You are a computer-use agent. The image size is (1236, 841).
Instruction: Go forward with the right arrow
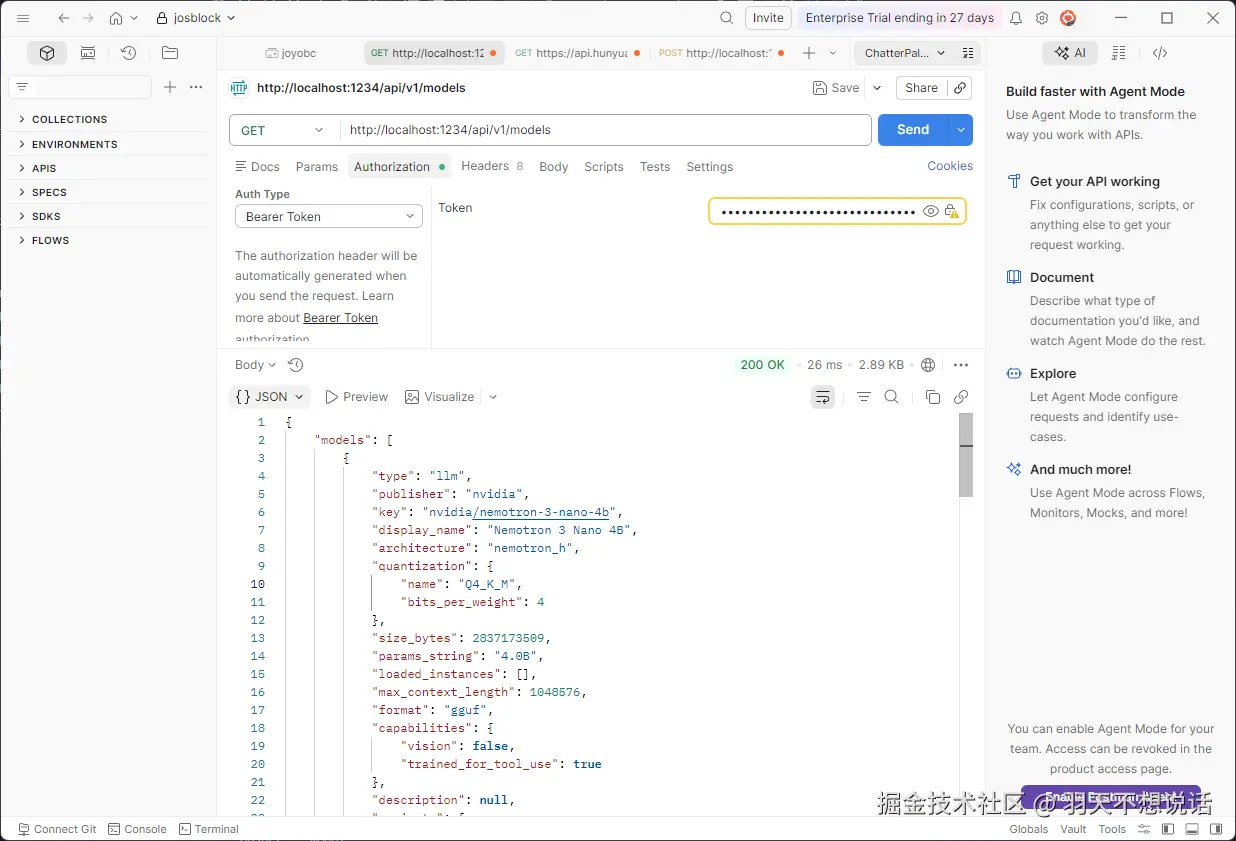(89, 18)
